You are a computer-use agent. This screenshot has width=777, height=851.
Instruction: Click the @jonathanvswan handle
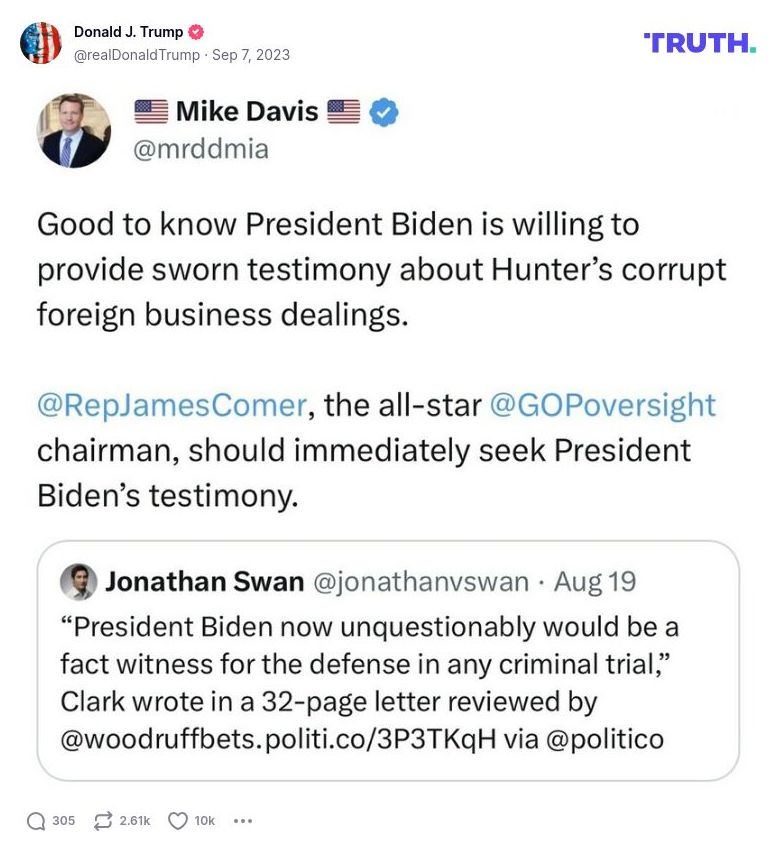(421, 582)
